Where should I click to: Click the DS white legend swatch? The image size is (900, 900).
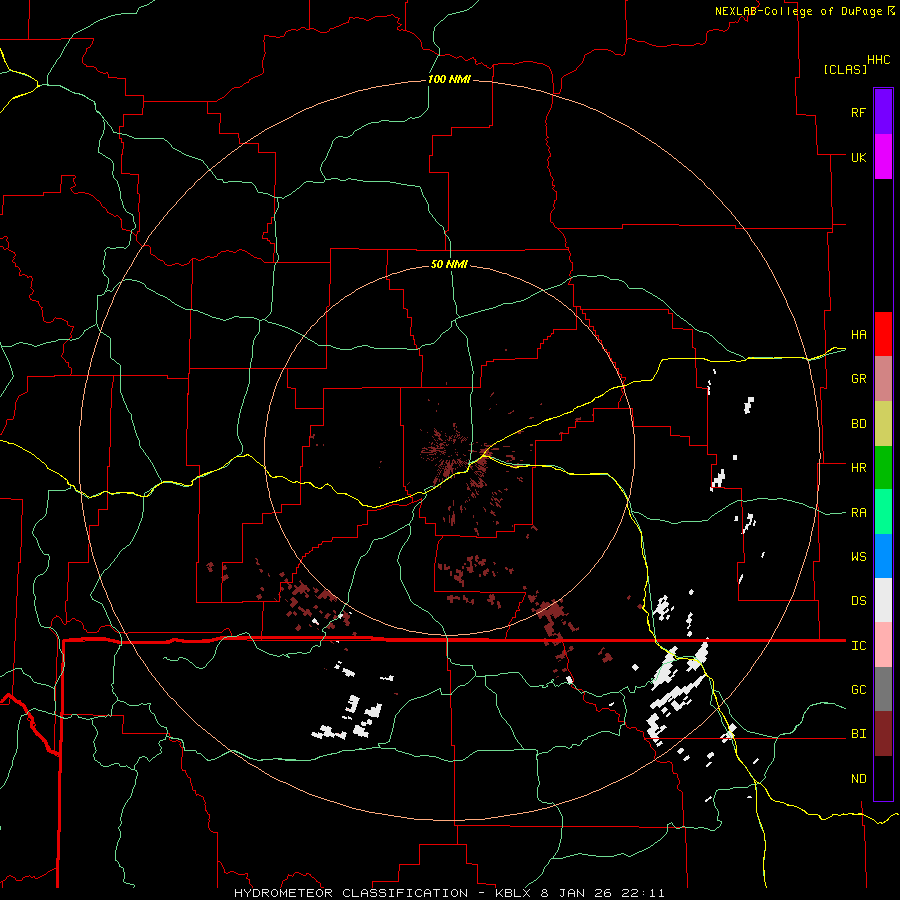coord(883,600)
